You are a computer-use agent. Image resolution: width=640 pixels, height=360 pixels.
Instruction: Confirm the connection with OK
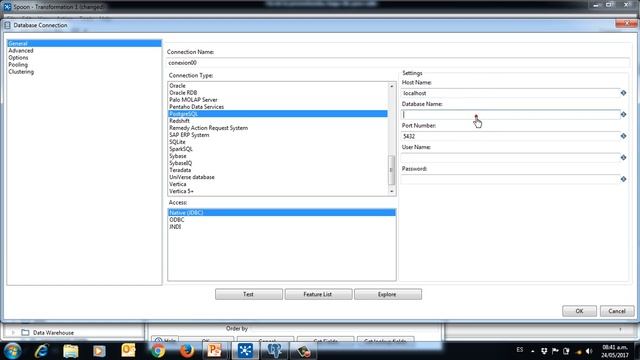point(579,311)
